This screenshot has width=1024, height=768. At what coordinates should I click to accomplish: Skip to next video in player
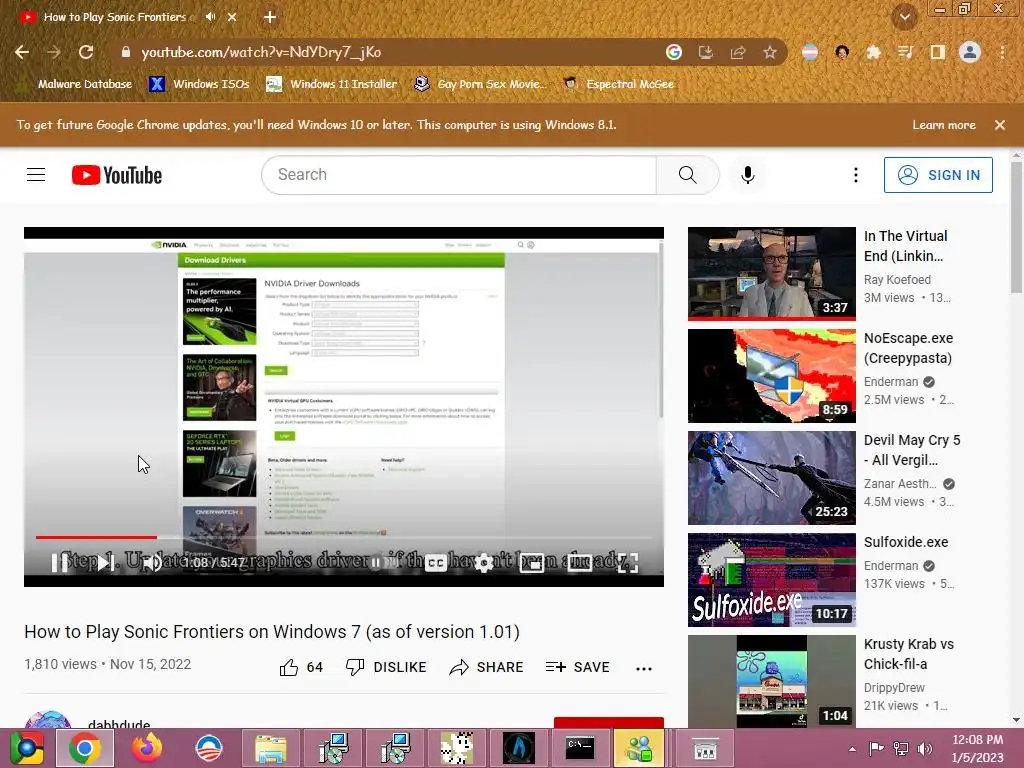106,562
